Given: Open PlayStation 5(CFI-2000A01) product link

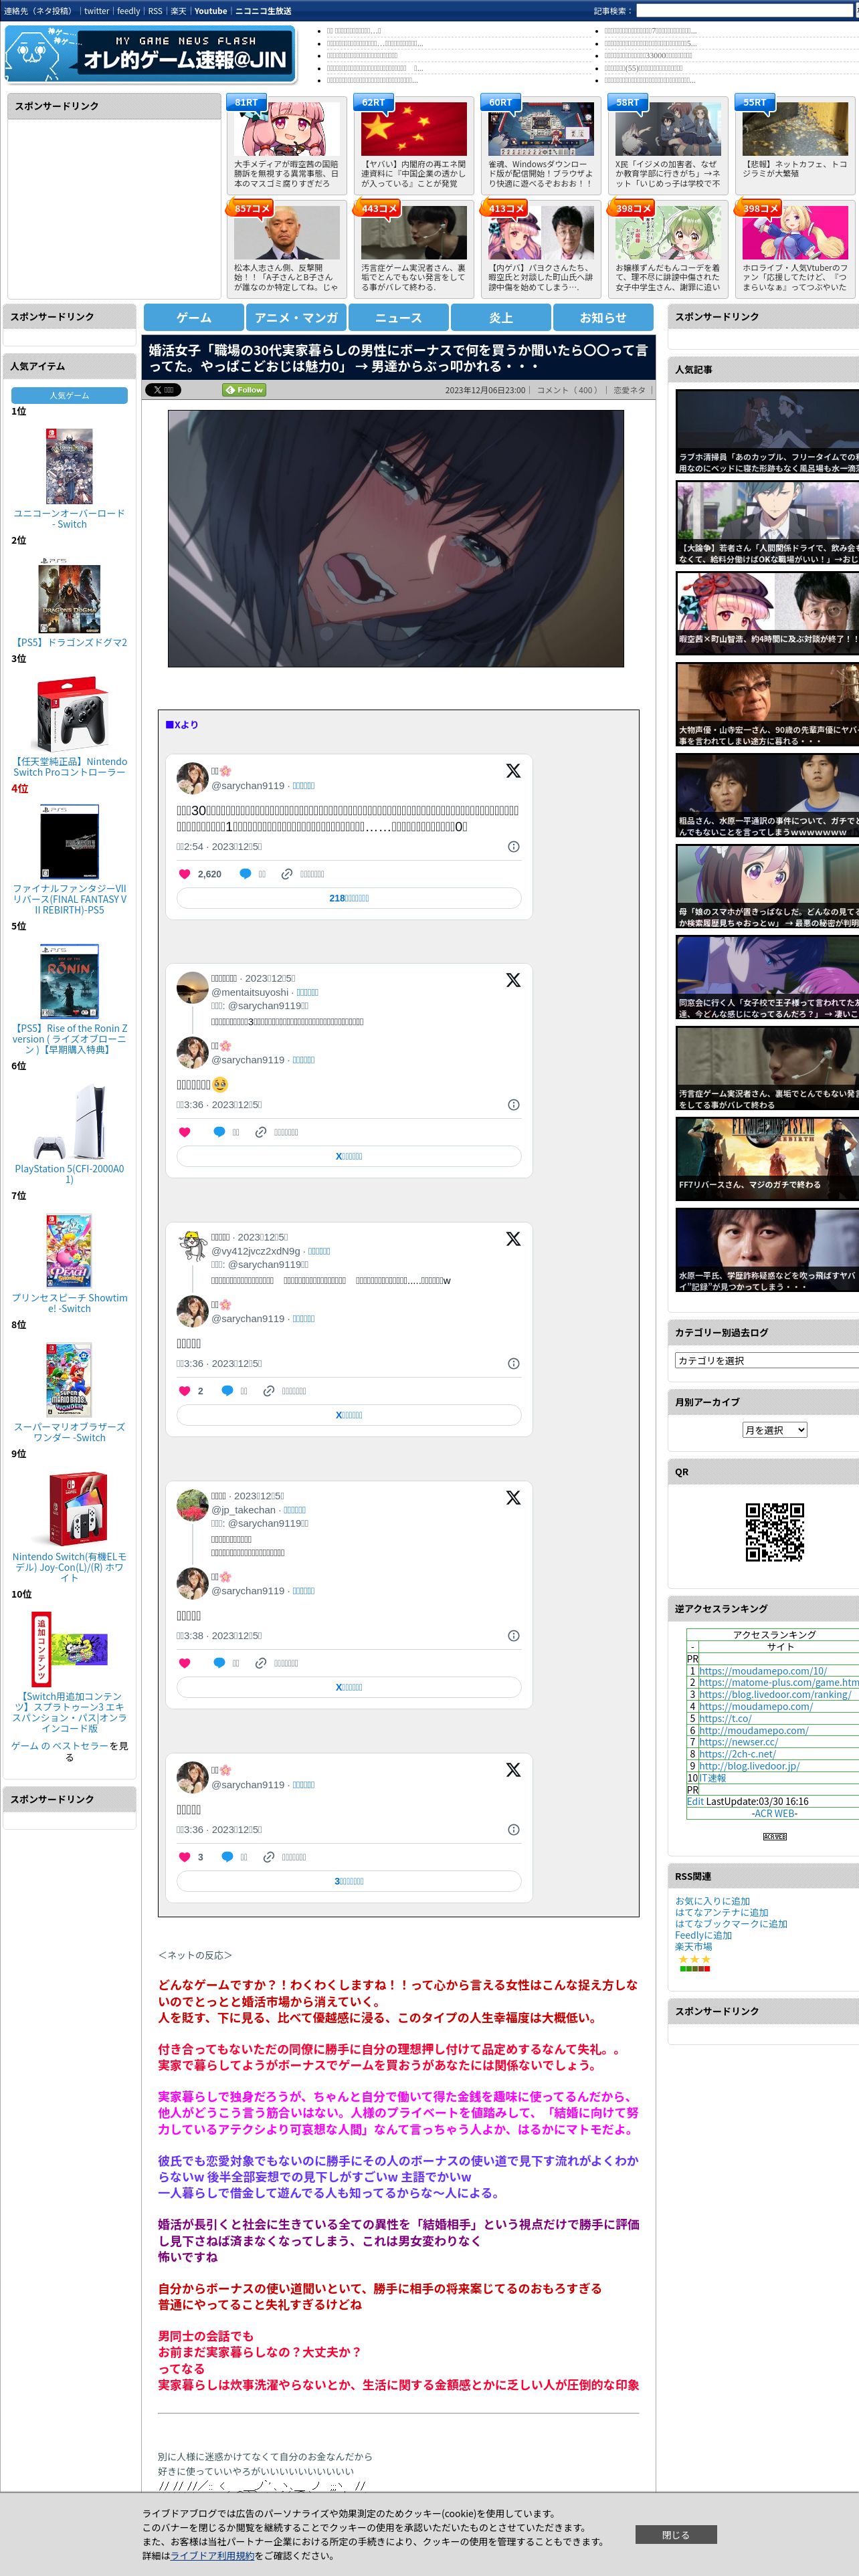Looking at the screenshot, I should click(x=70, y=1174).
